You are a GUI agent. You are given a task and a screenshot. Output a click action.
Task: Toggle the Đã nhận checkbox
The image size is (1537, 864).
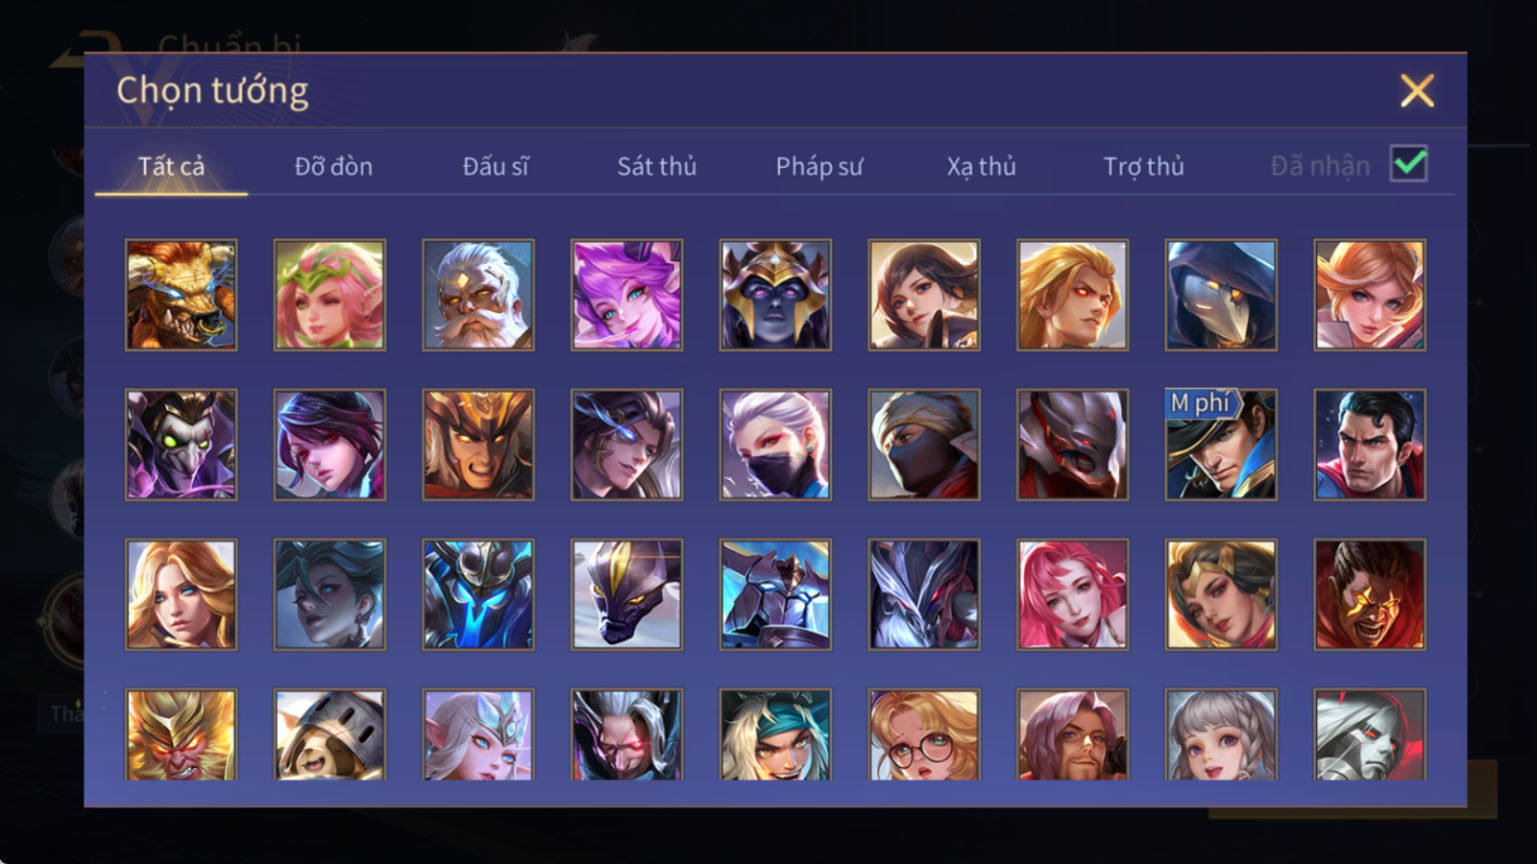point(1409,164)
